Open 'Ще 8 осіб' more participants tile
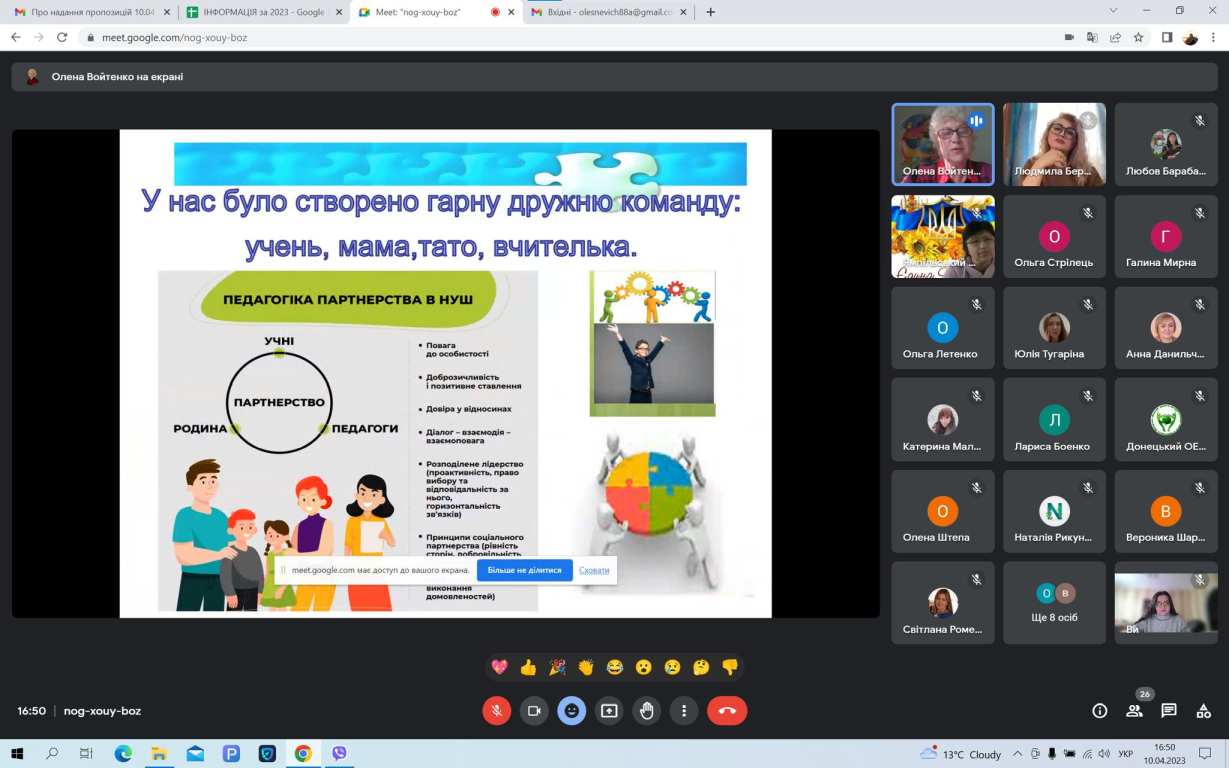Screen dimensions: 1229x768 (1054, 603)
